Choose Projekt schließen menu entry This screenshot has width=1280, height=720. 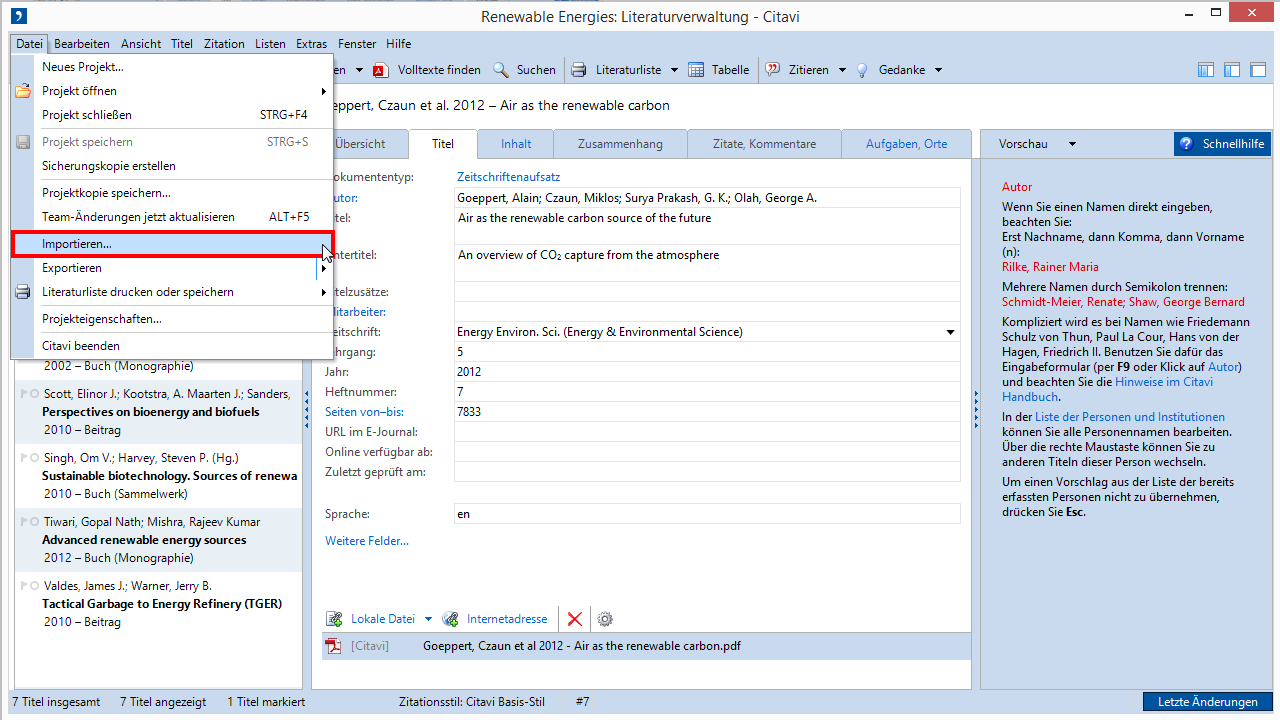172,115
